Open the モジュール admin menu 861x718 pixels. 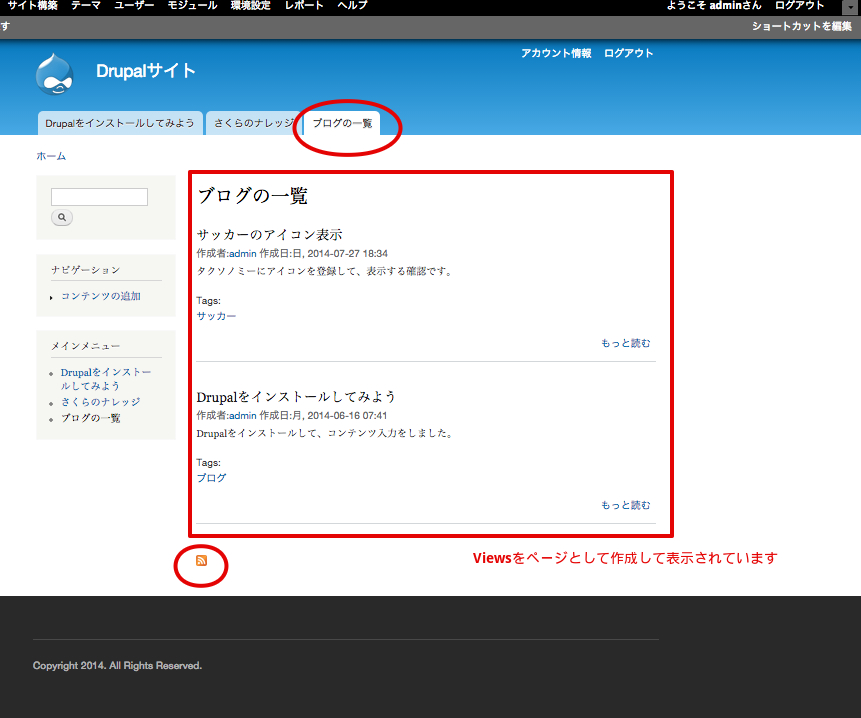tap(190, 6)
